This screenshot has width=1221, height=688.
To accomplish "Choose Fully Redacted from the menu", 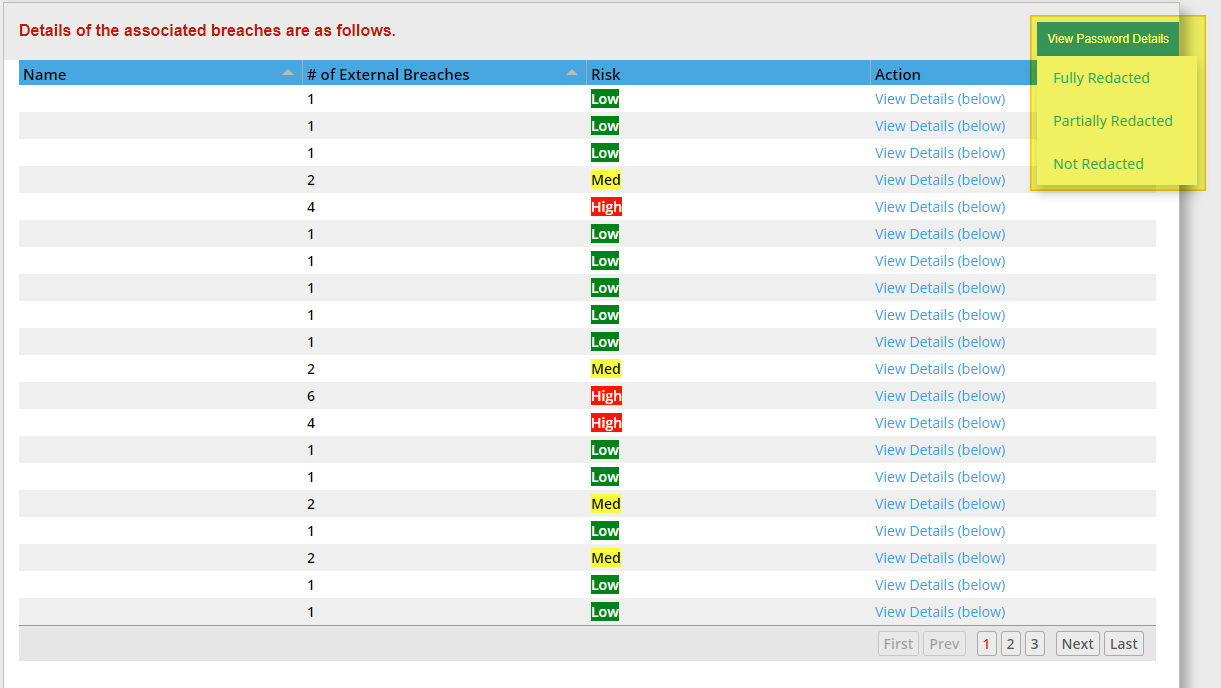I will [1101, 78].
